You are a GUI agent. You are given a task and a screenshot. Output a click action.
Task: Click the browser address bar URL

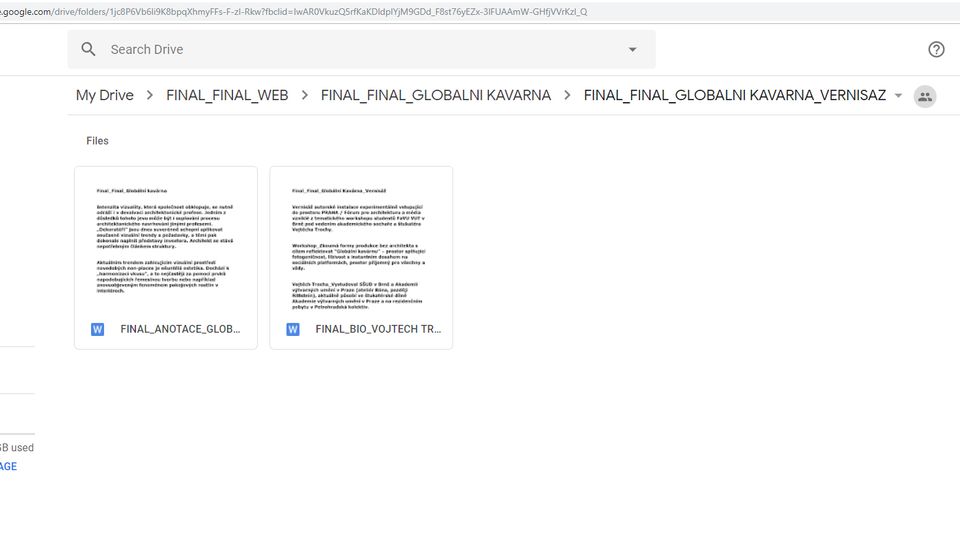coord(300,12)
